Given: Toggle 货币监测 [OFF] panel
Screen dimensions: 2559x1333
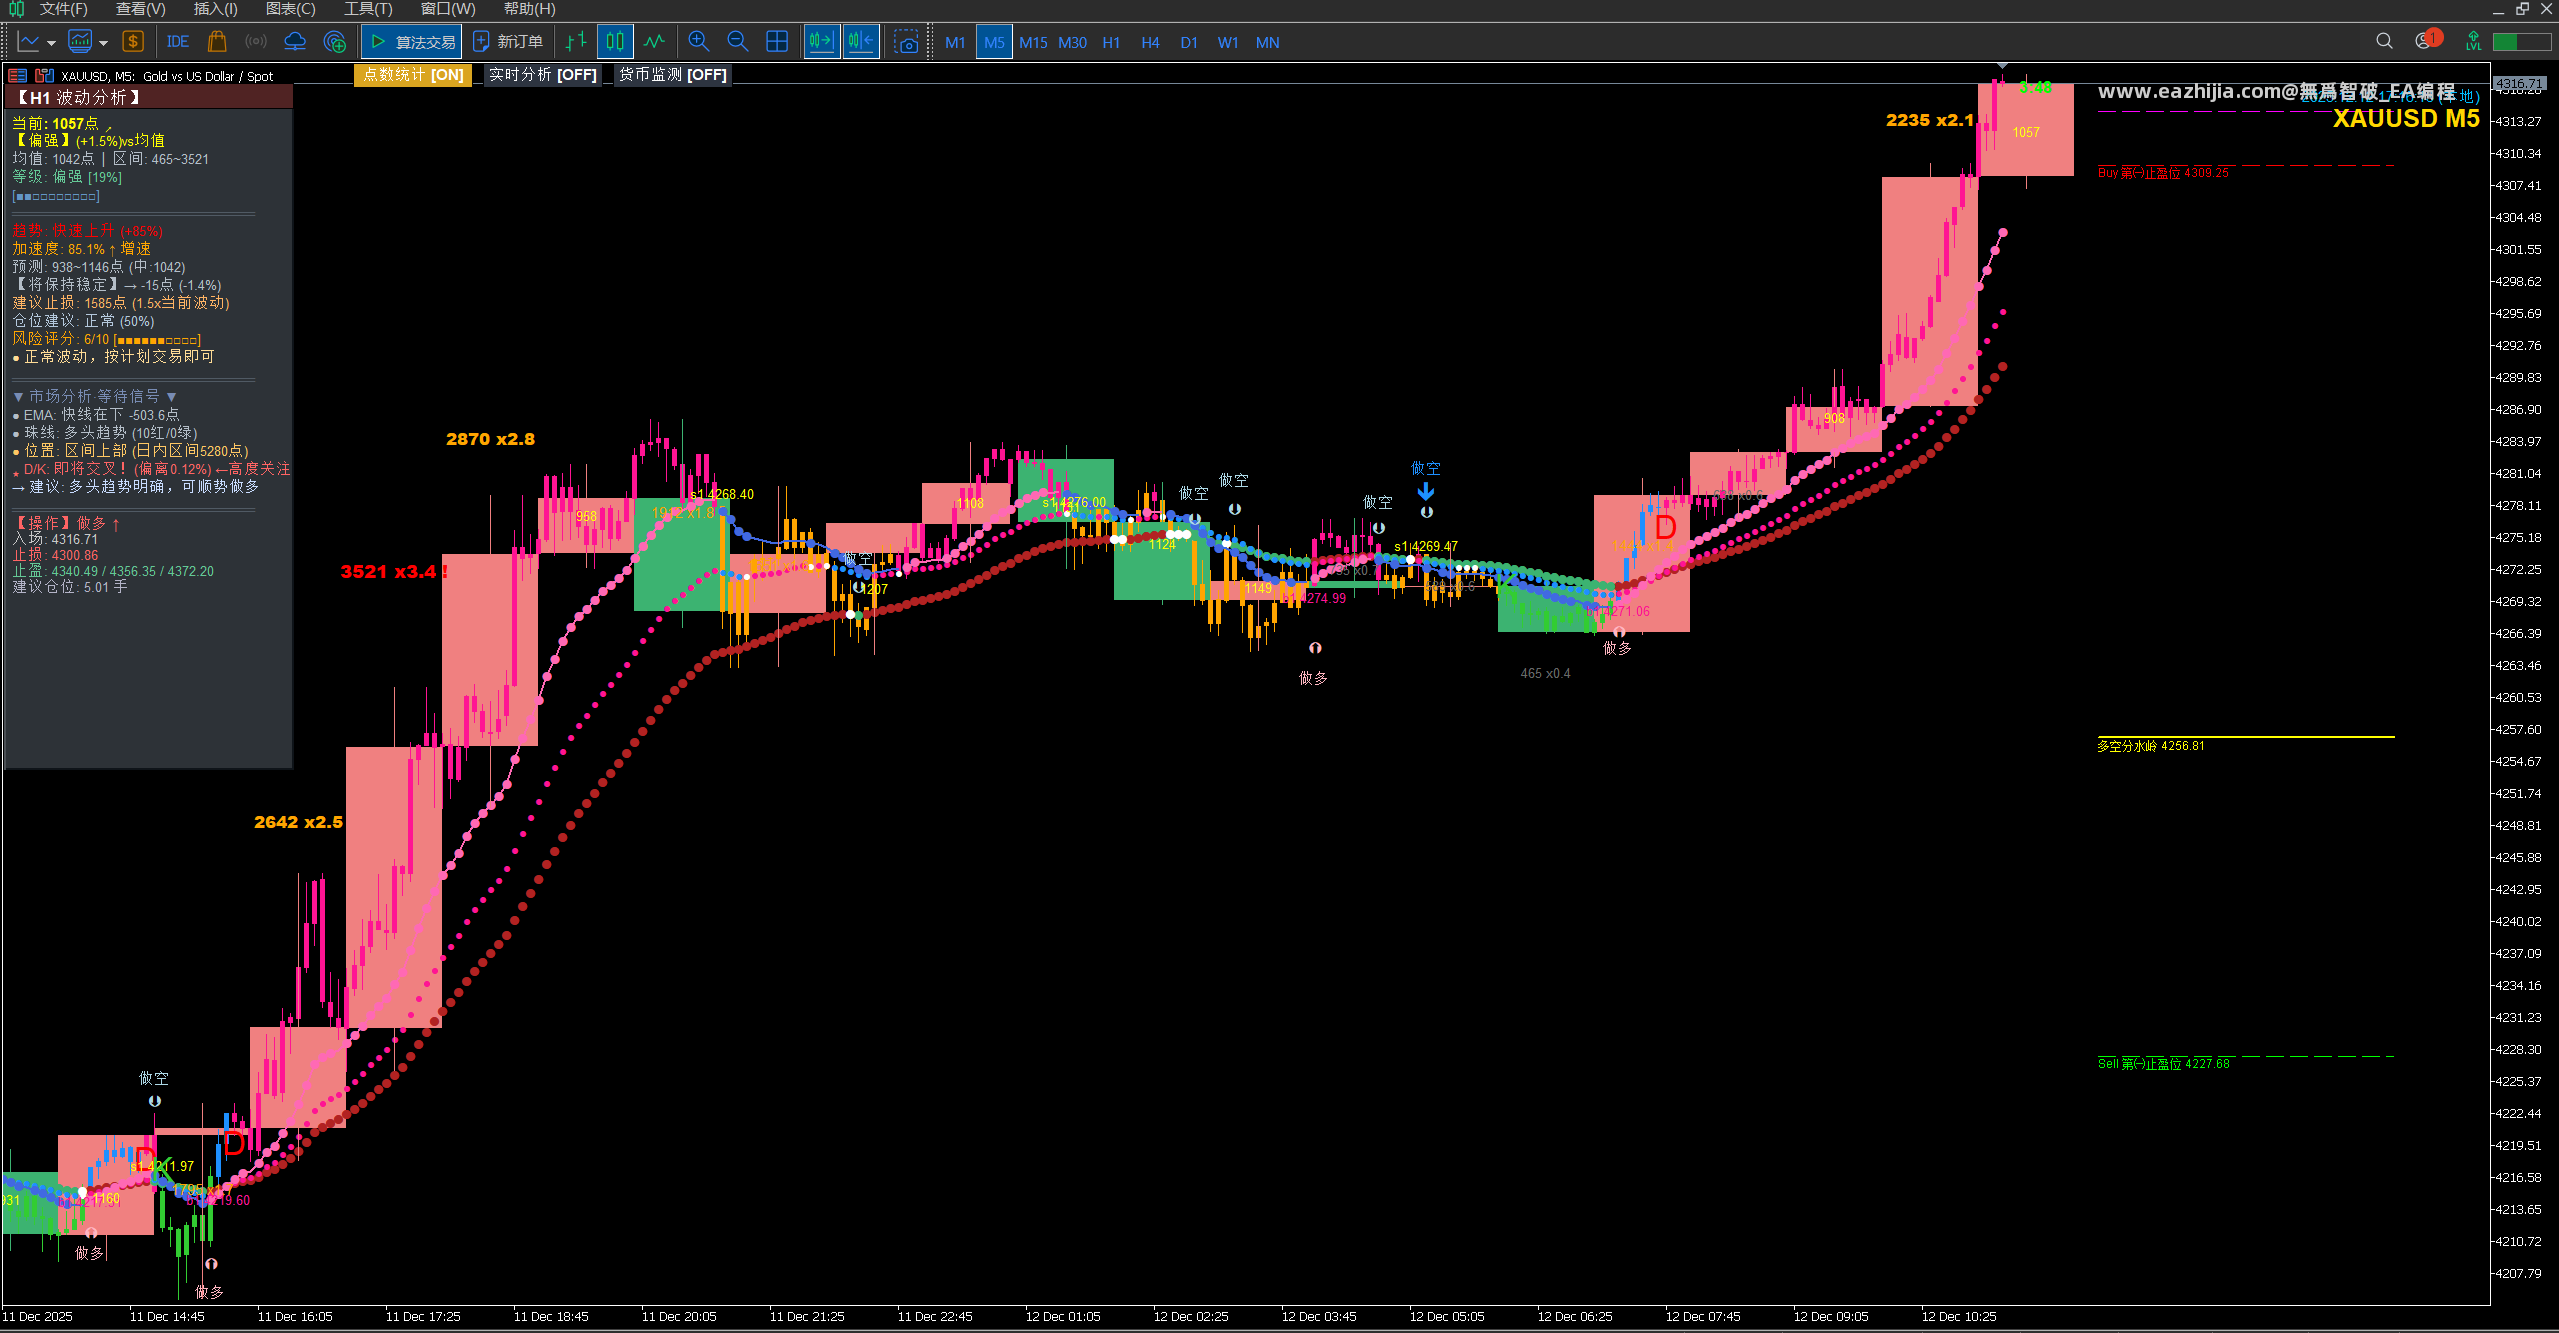Looking at the screenshot, I should [672, 75].
